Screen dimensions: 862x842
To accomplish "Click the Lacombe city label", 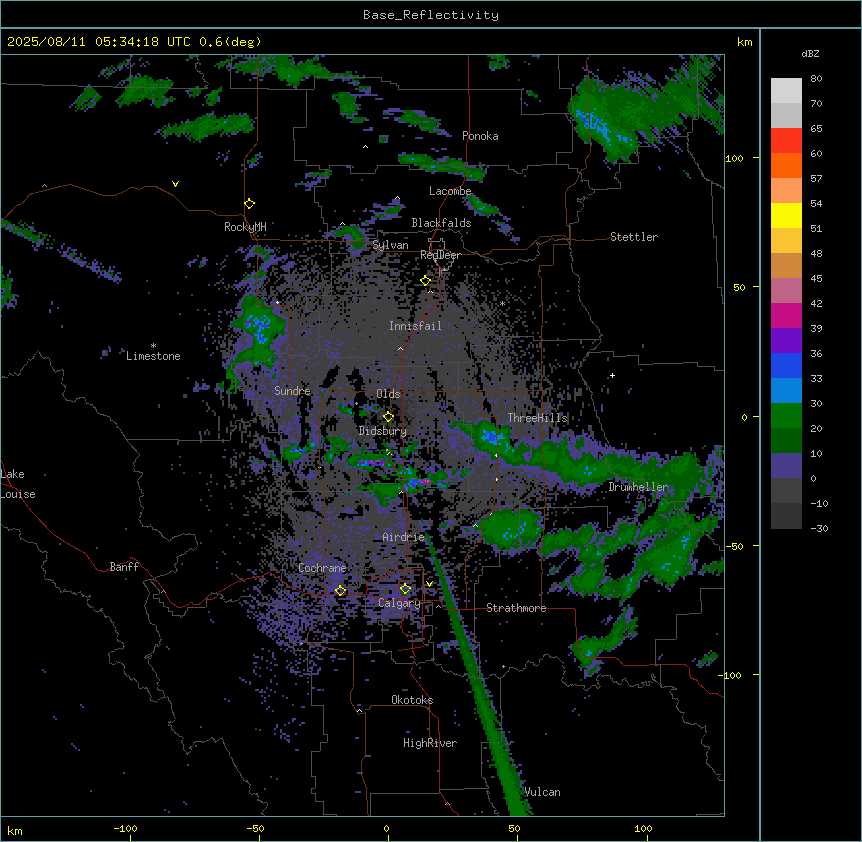I will pyautogui.click(x=450, y=191).
